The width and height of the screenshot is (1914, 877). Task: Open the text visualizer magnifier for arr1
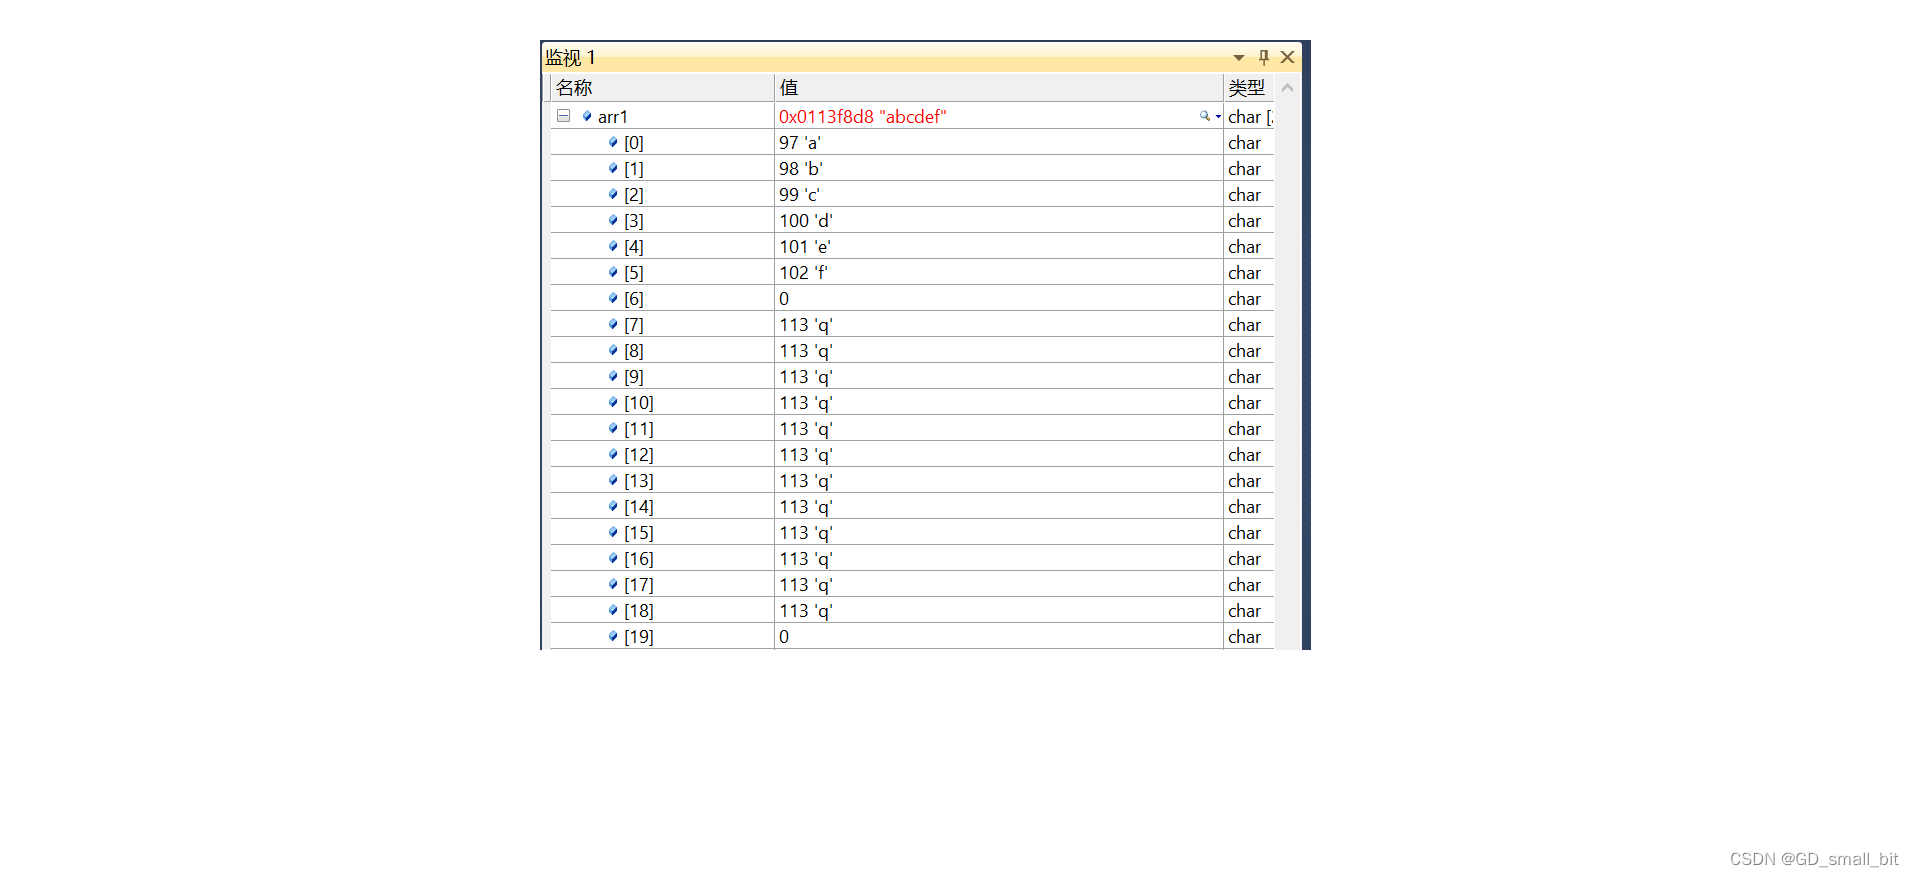click(1205, 116)
